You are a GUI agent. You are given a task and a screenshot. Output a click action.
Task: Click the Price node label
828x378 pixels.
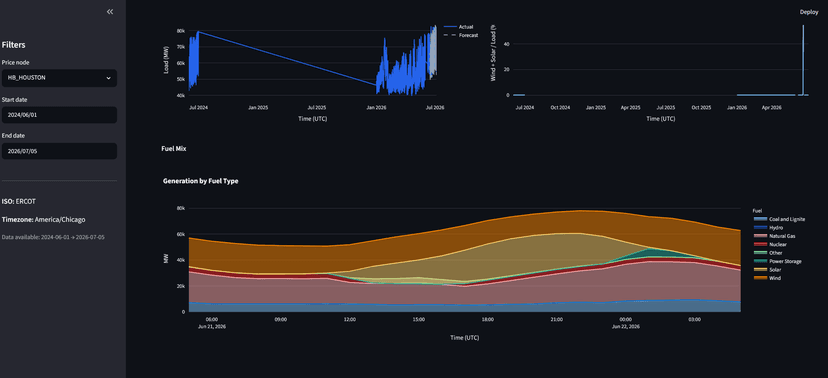[15, 62]
